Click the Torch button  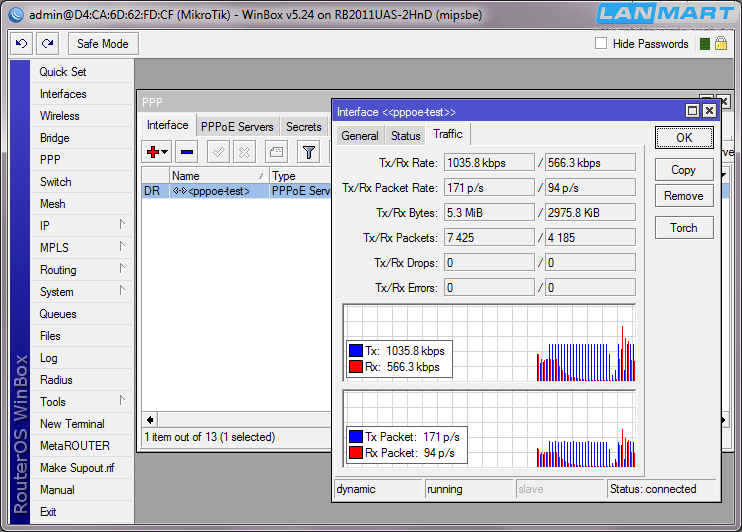[684, 228]
